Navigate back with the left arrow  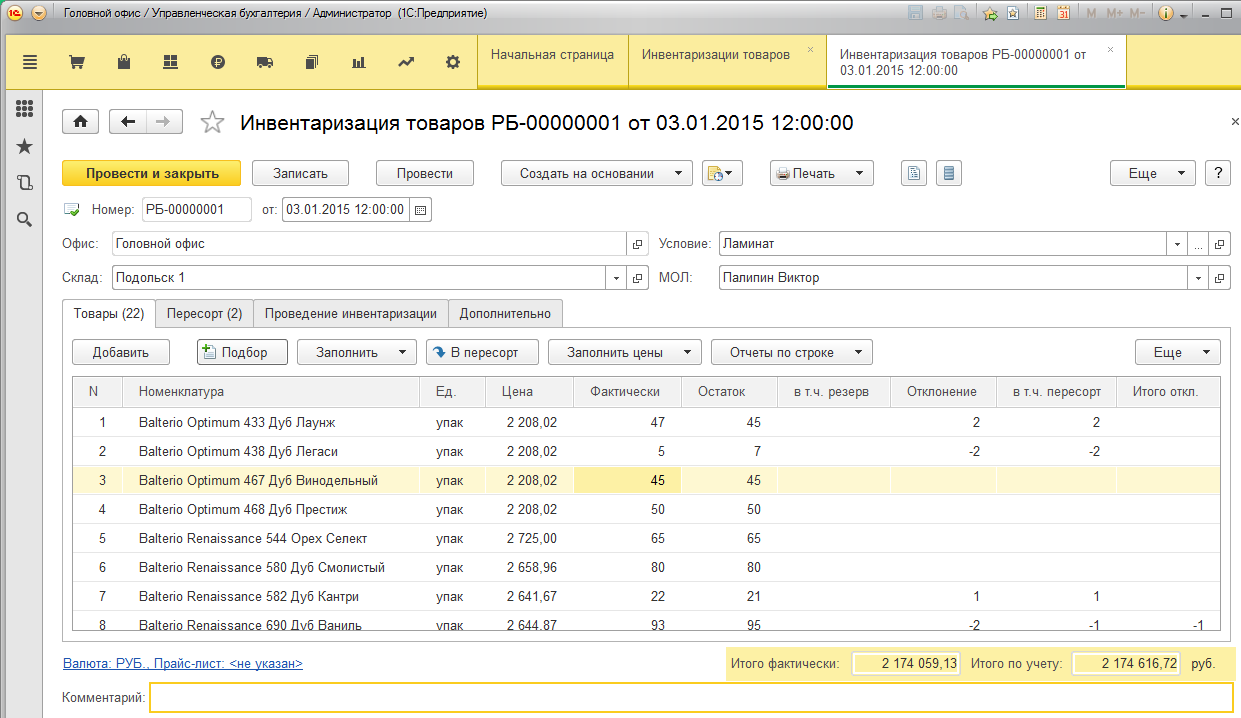127,122
